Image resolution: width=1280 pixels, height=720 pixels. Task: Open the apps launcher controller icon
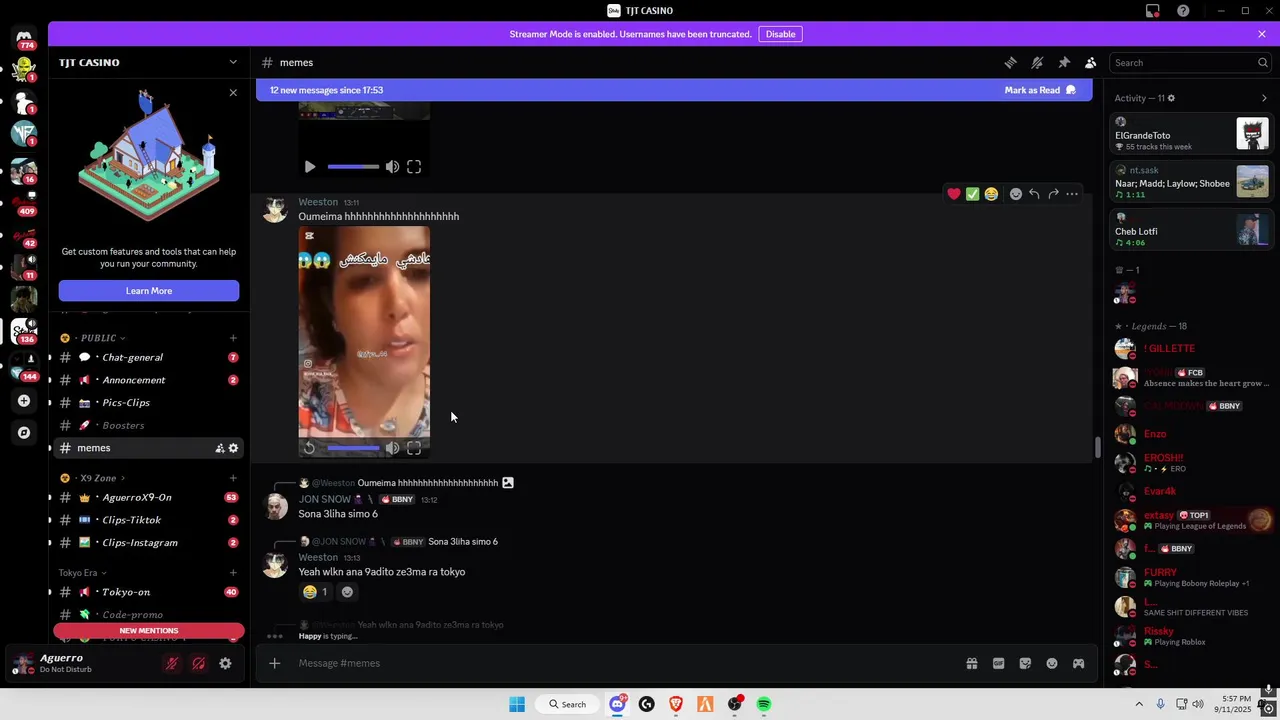click(x=1078, y=663)
